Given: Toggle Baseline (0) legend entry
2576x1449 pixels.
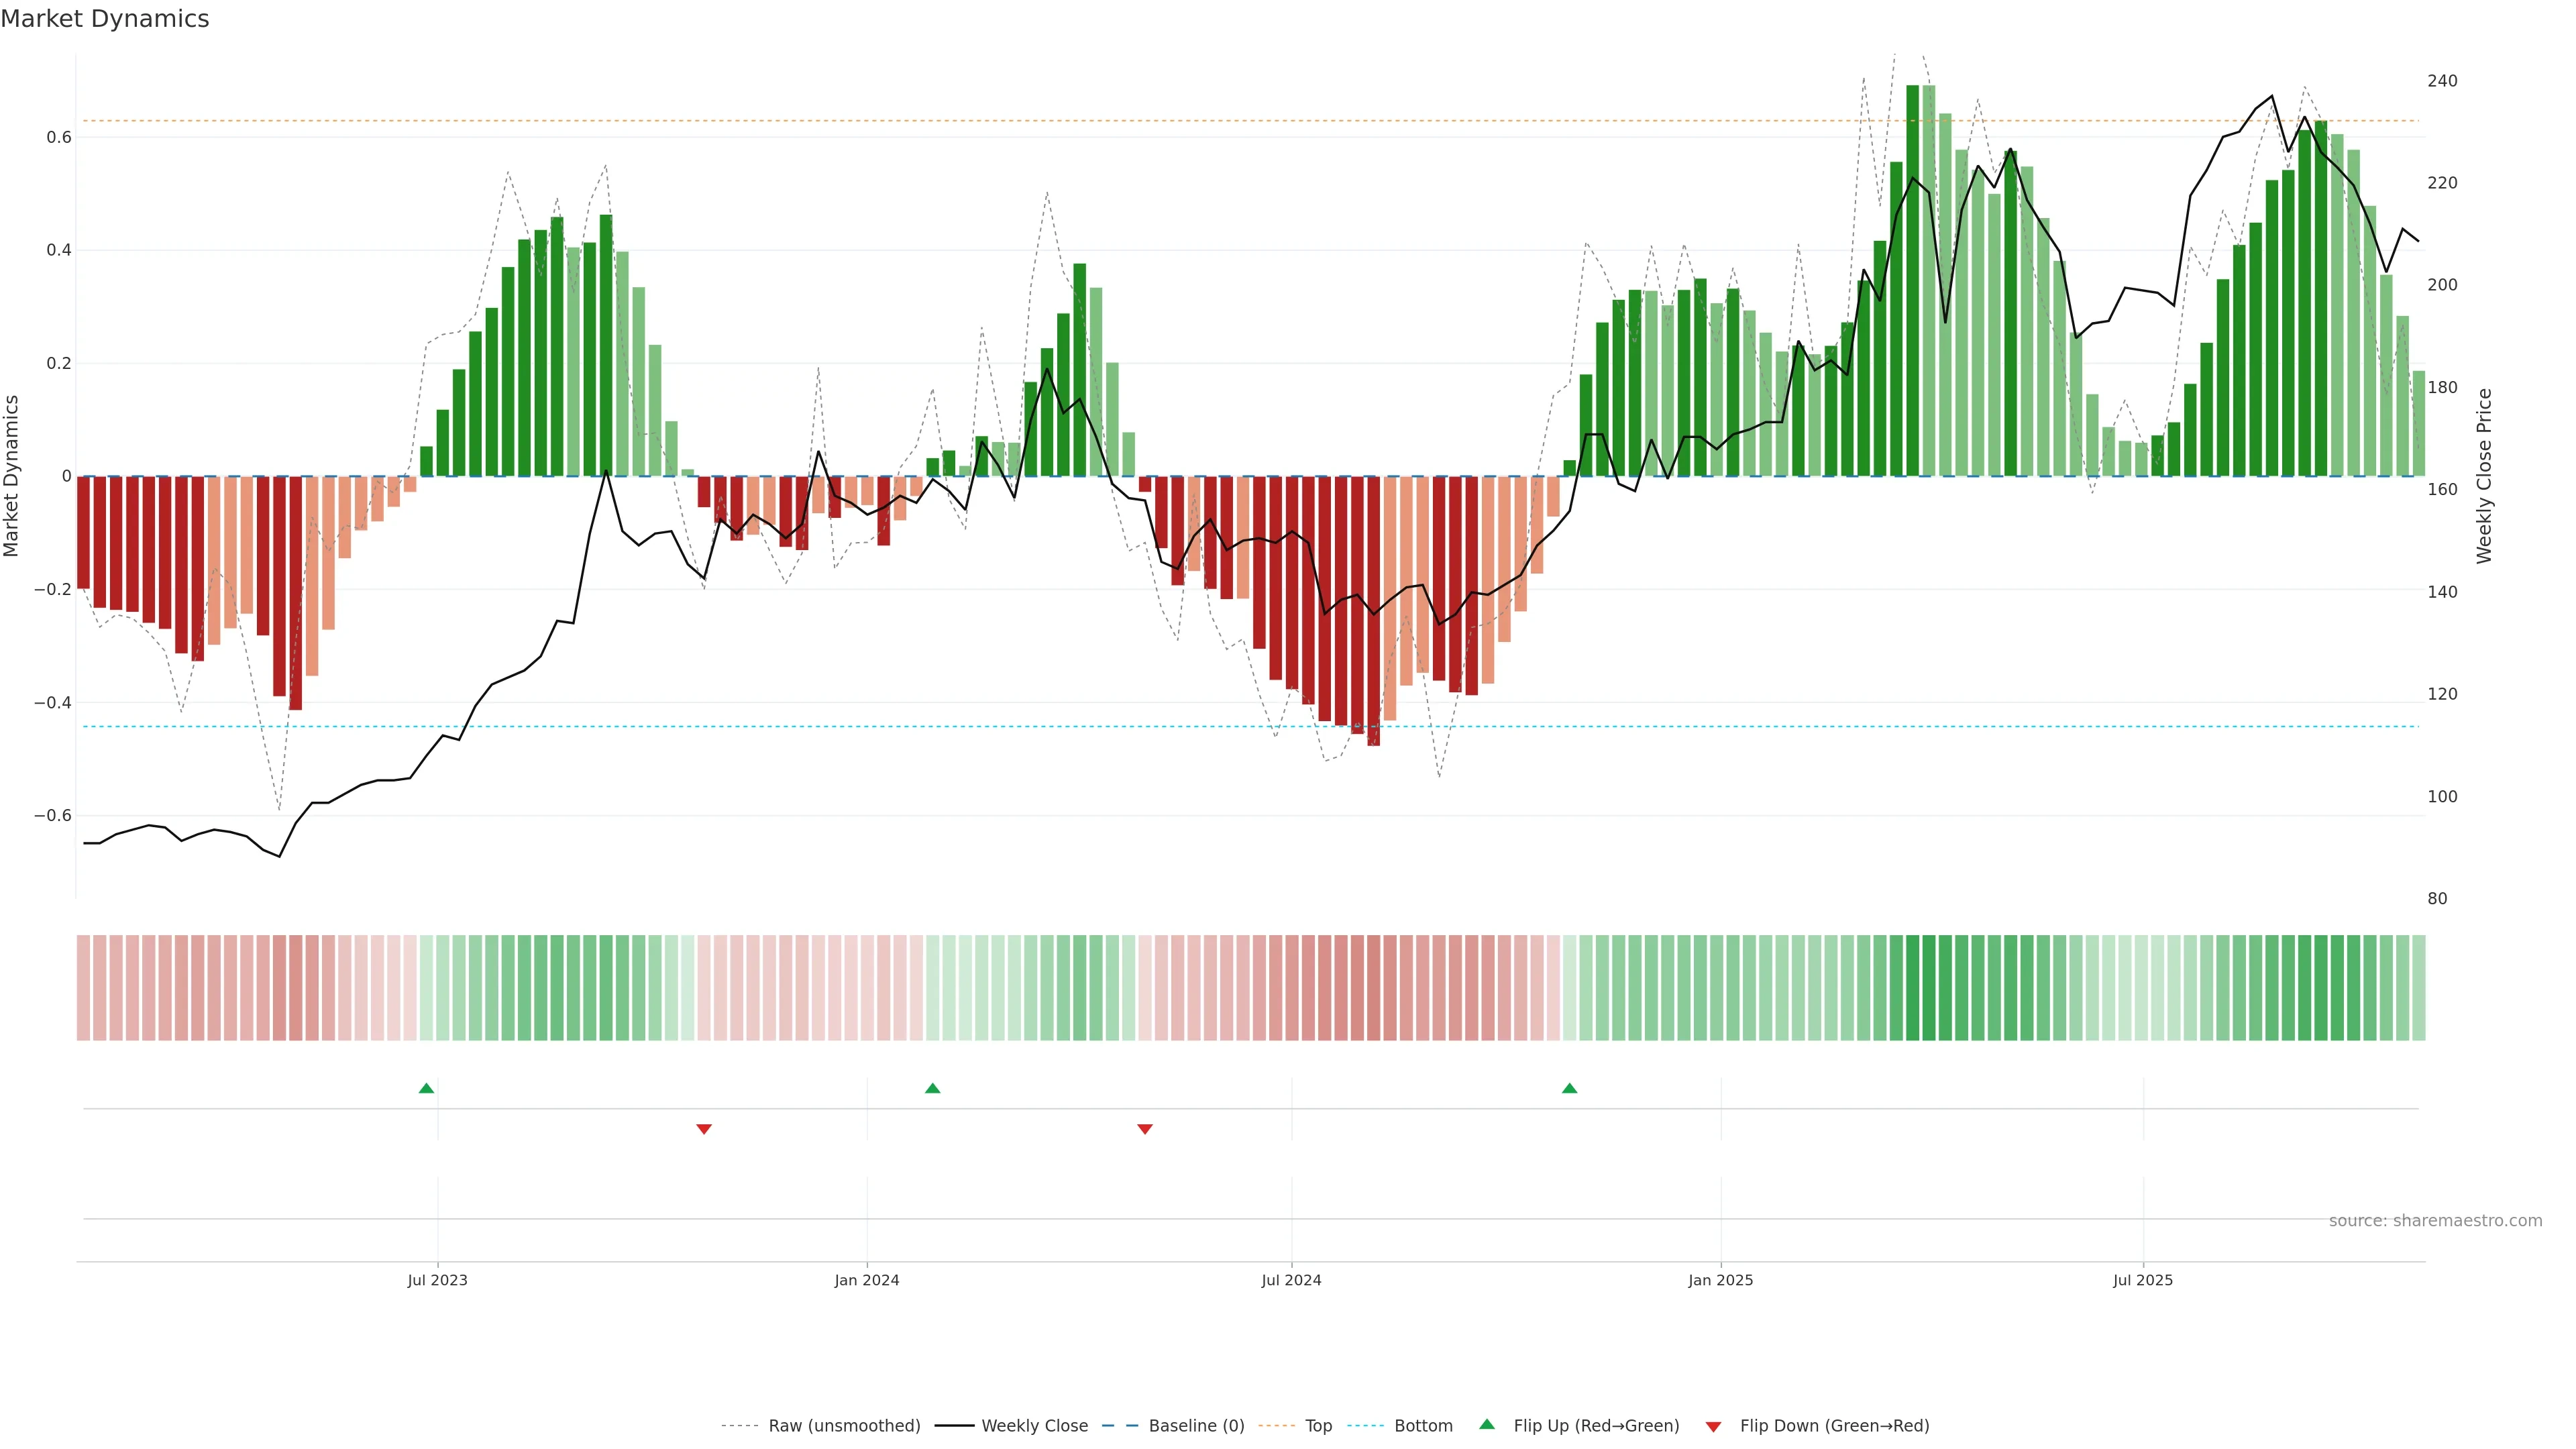Looking at the screenshot, I should 1196,1426.
